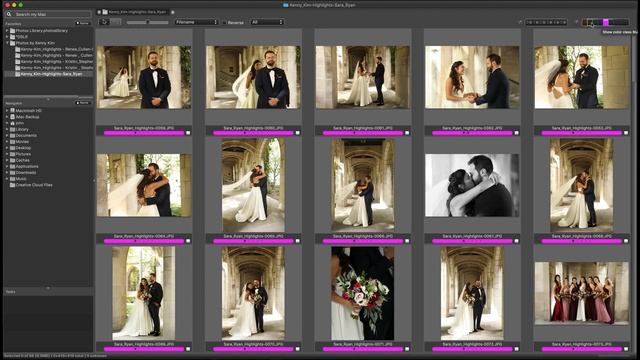Viewport: 640px width, 360px height.
Task: Click the Caches folder icon
Action: (x=13, y=160)
